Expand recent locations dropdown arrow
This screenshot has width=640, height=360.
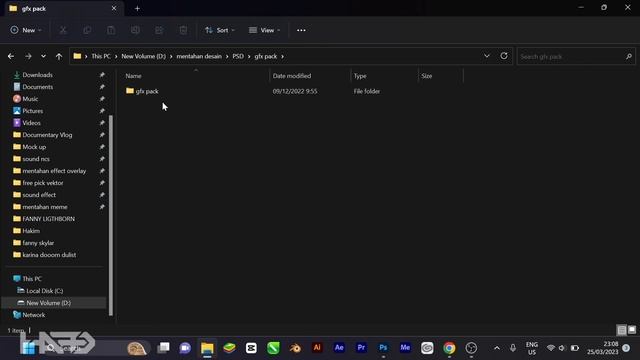click(x=43, y=56)
